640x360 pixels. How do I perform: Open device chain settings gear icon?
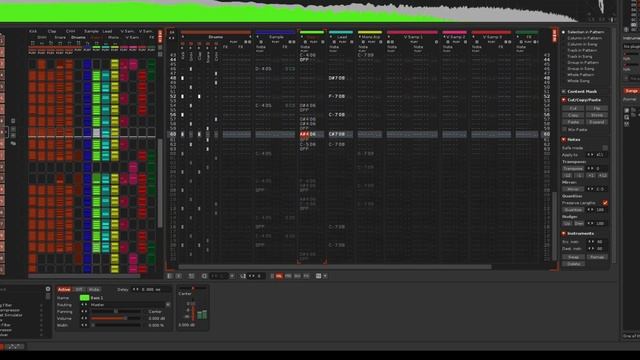point(48,289)
